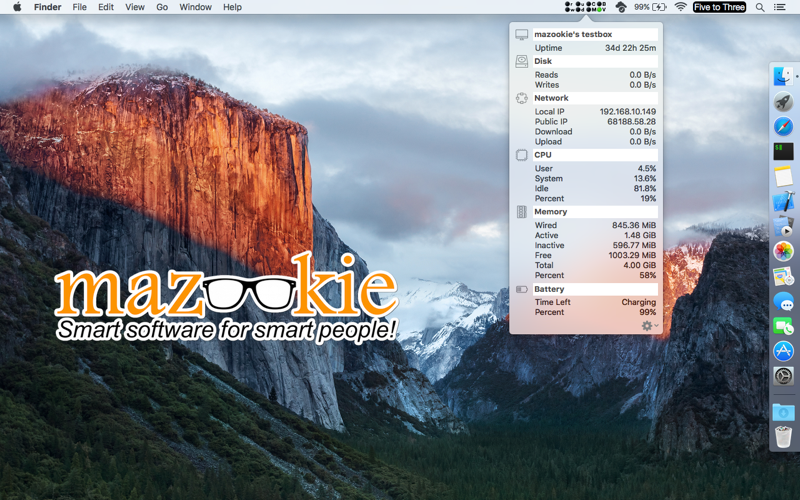The height and width of the screenshot is (500, 800).
Task: Open Xcode from the Dock
Action: tap(783, 201)
